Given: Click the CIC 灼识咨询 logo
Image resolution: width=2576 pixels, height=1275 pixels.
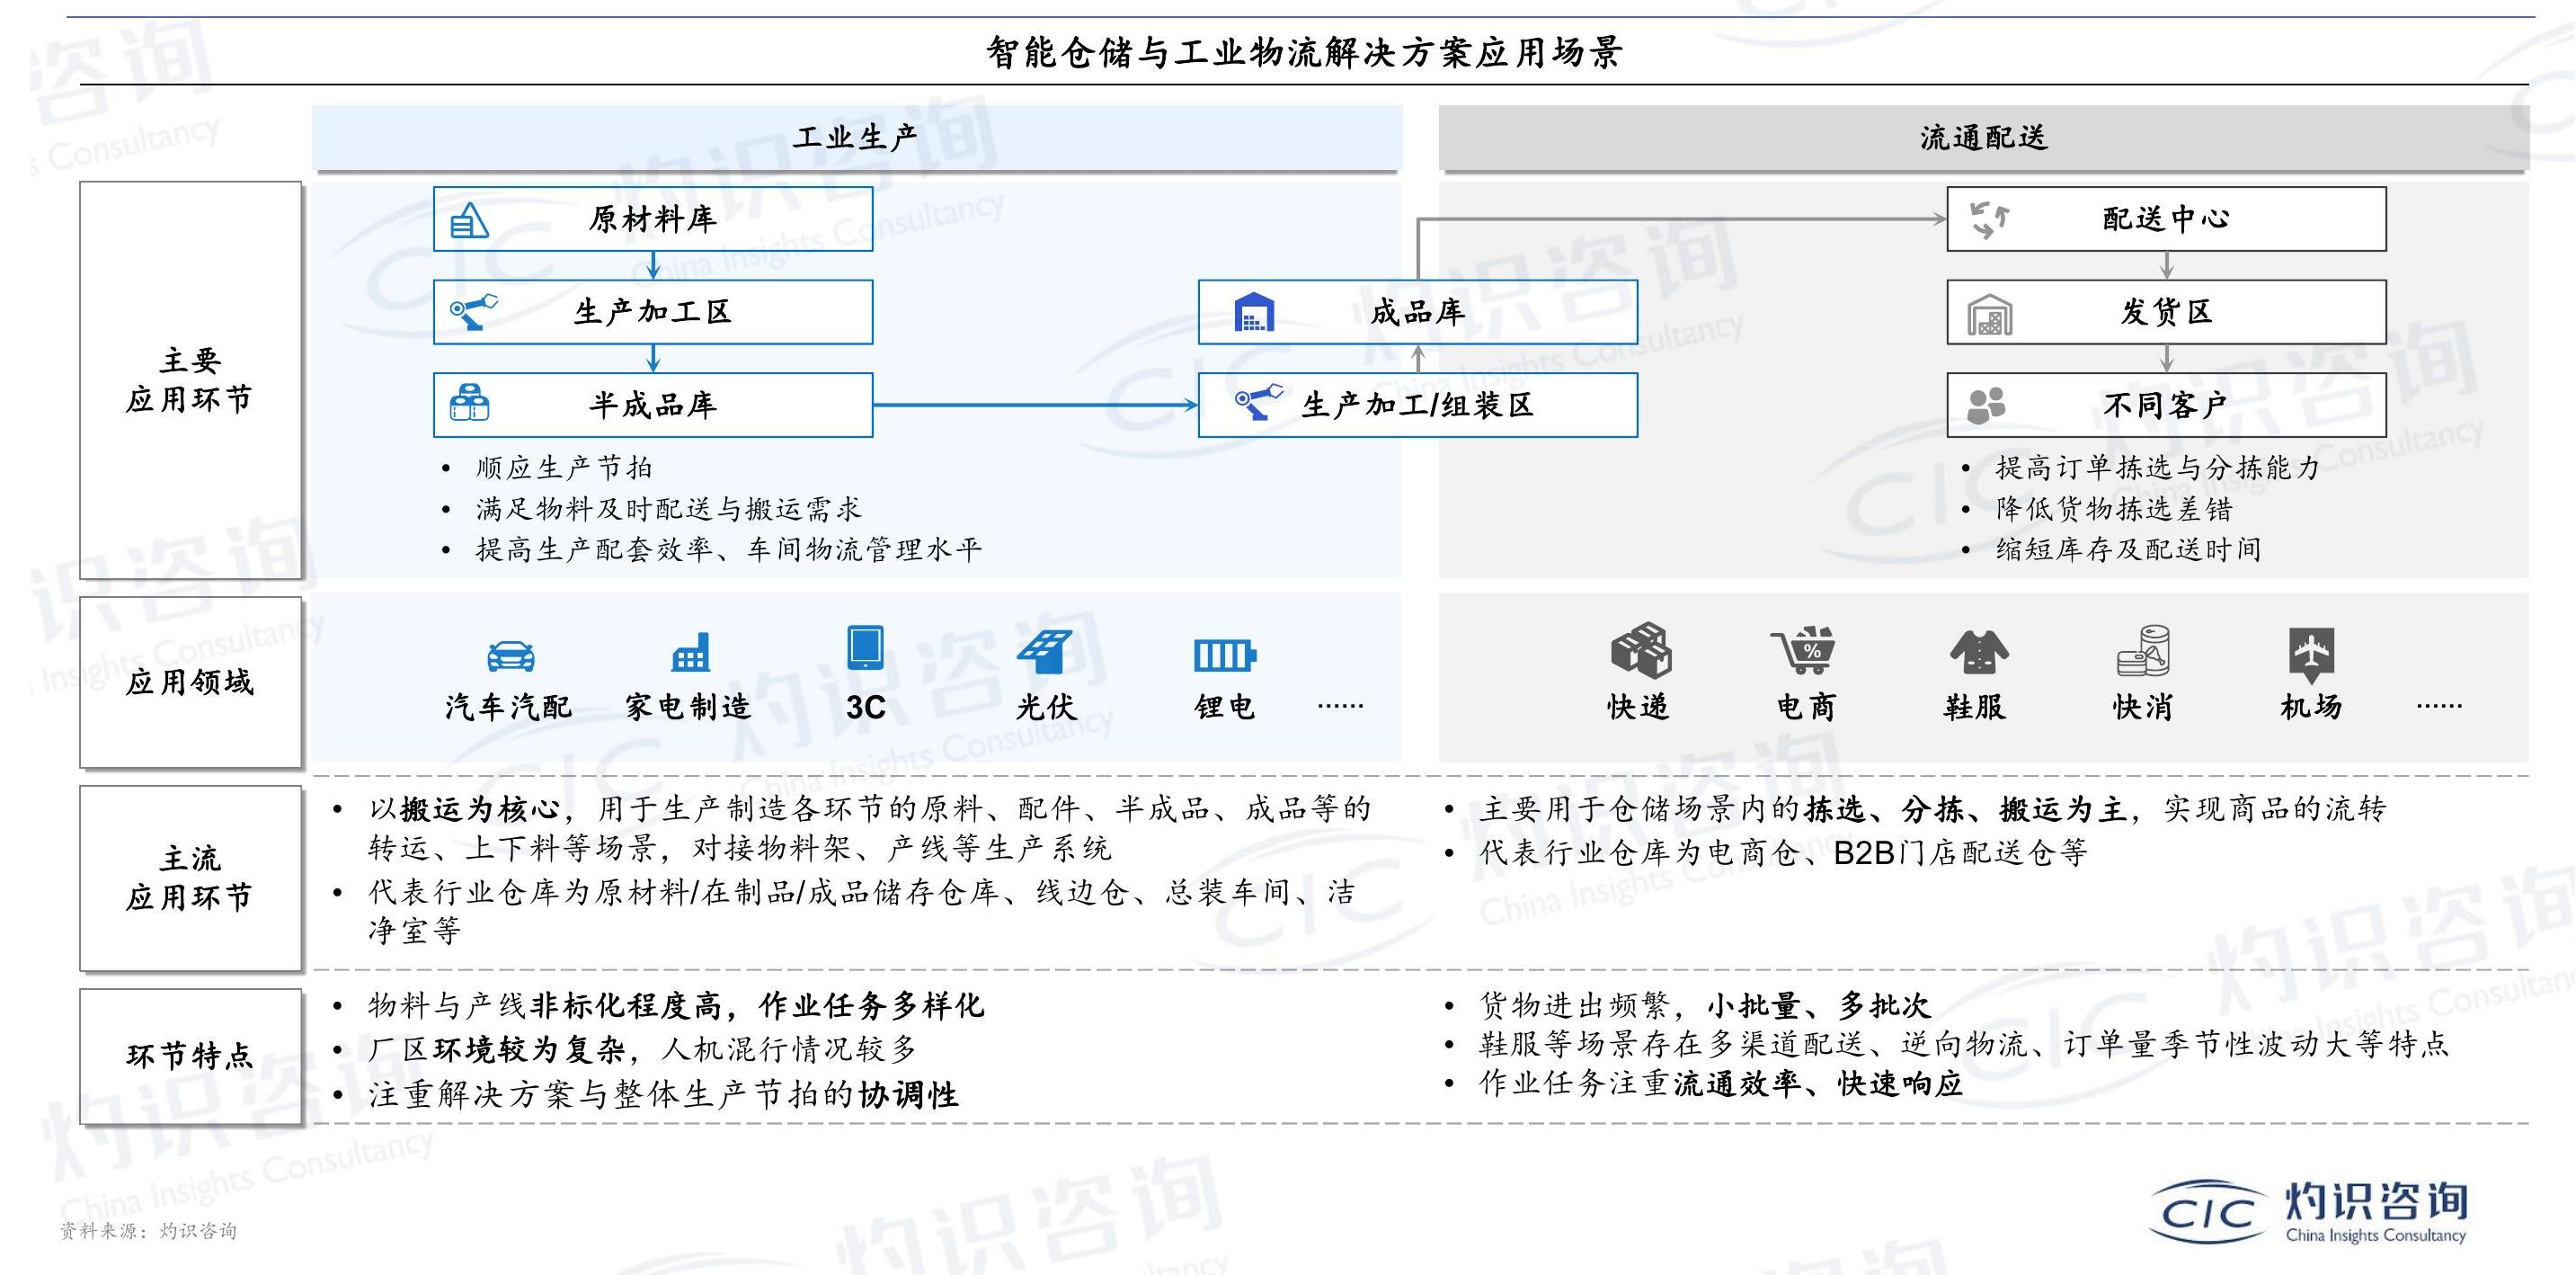Looking at the screenshot, I should tap(2310, 1212).
